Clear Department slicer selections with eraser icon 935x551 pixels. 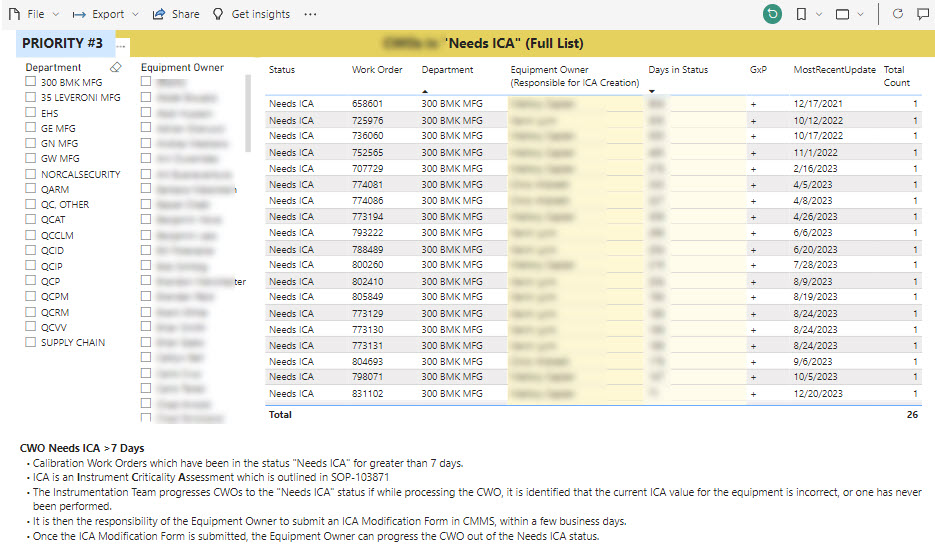click(116, 67)
